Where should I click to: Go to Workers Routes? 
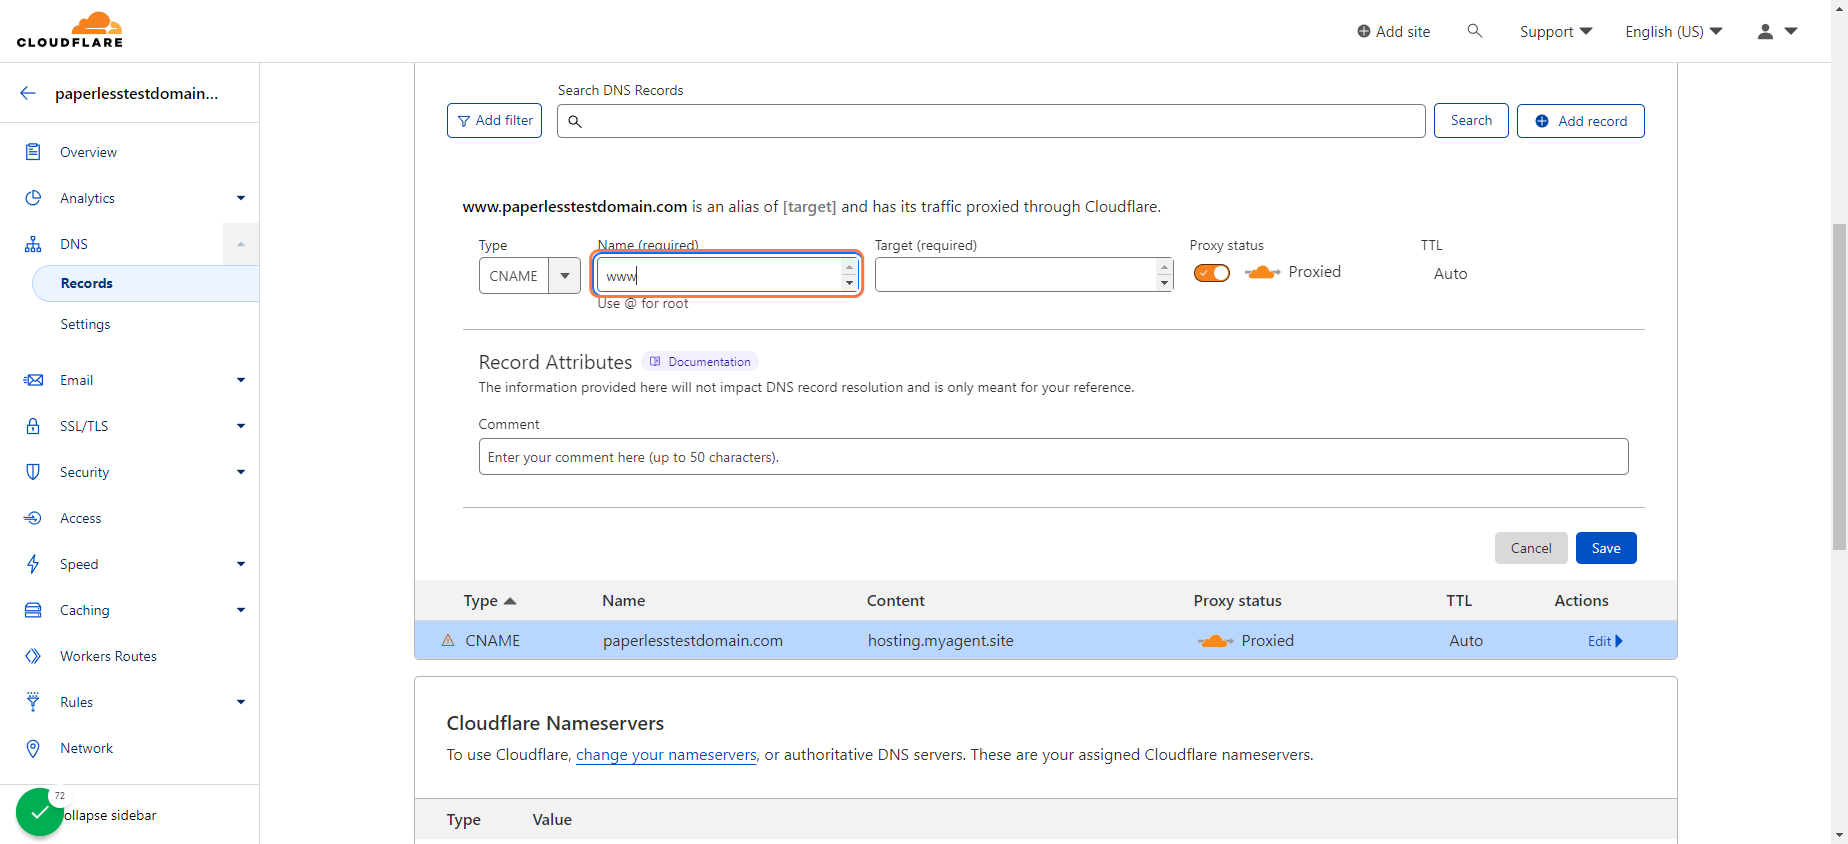108,656
